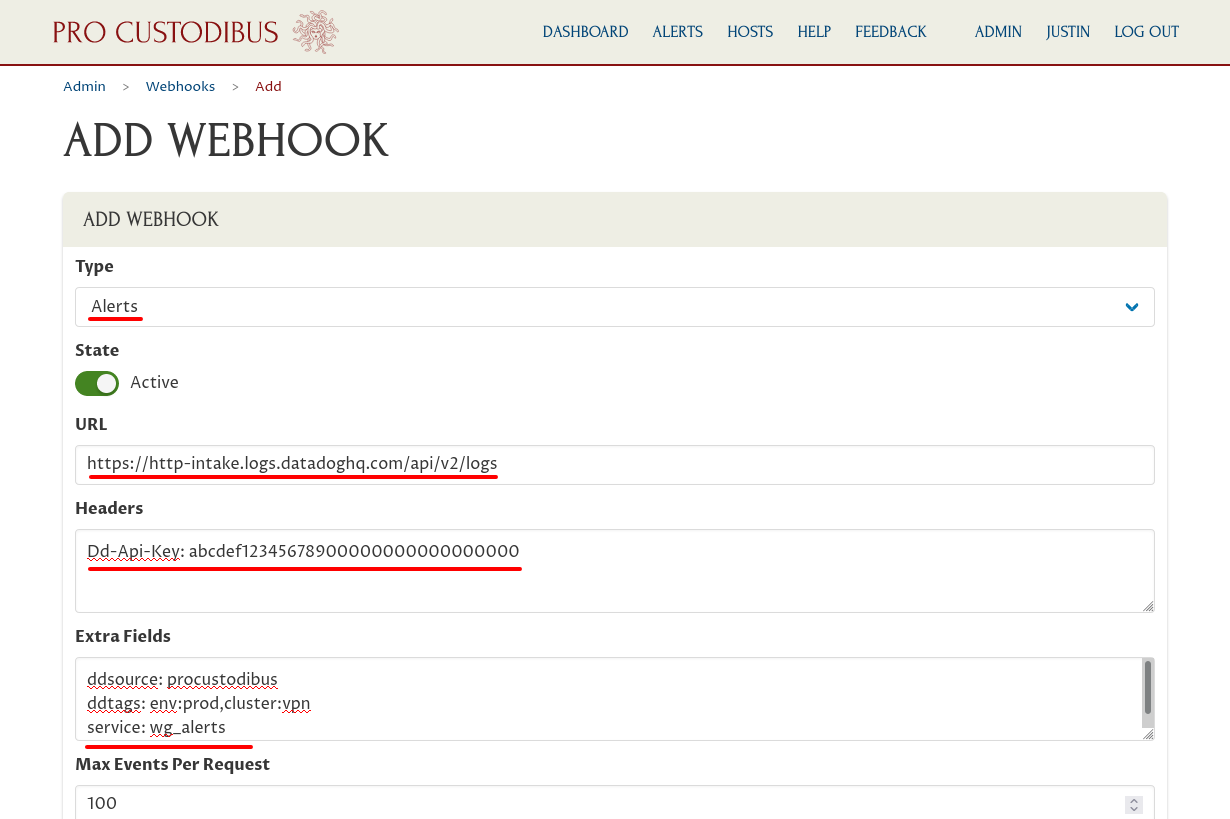Image resolution: width=1230 pixels, height=819 pixels.
Task: Open the Hosts navigation item
Action: (x=750, y=32)
